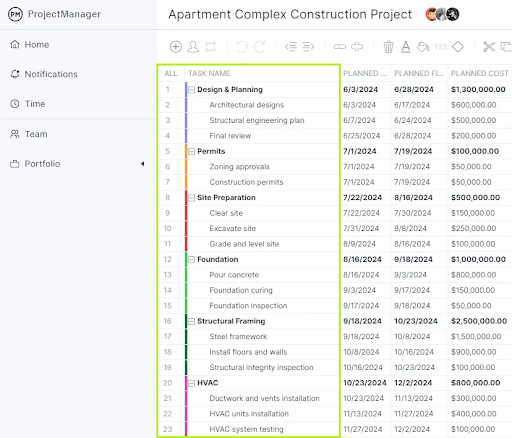Select the Foundation curing task
The height and width of the screenshot is (438, 512).
coord(241,290)
